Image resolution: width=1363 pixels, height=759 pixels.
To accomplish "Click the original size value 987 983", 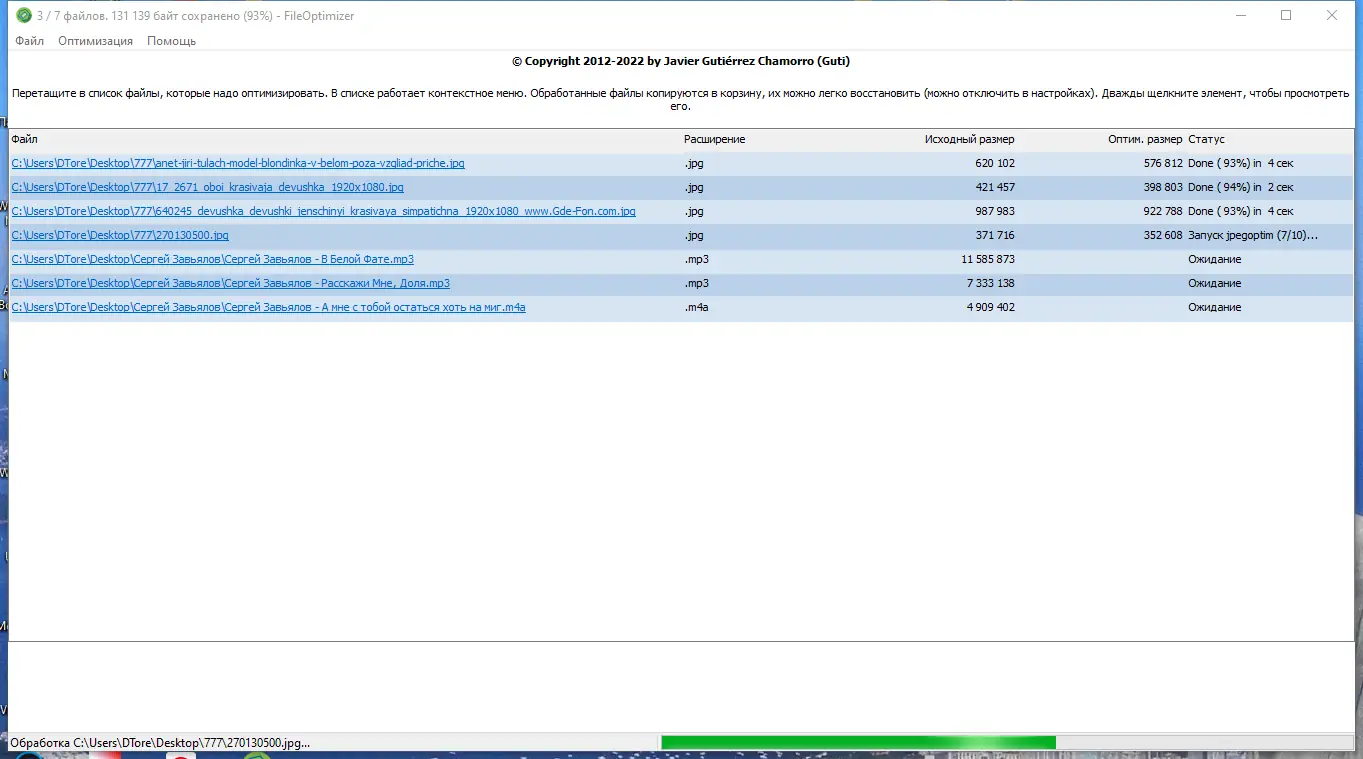I will tap(995, 211).
